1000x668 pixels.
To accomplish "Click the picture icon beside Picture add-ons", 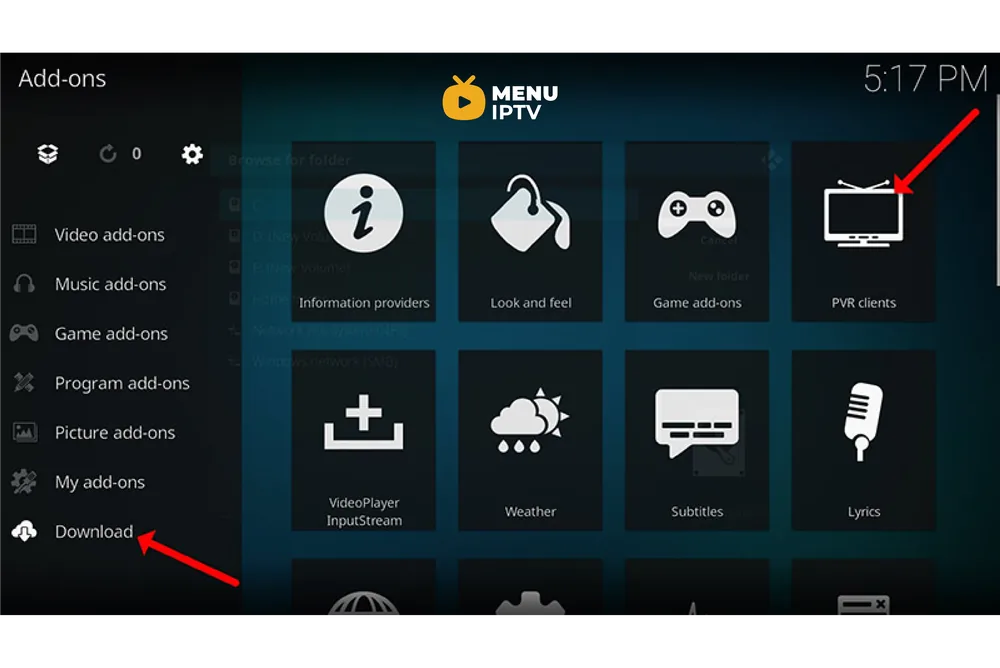I will [x=25, y=432].
